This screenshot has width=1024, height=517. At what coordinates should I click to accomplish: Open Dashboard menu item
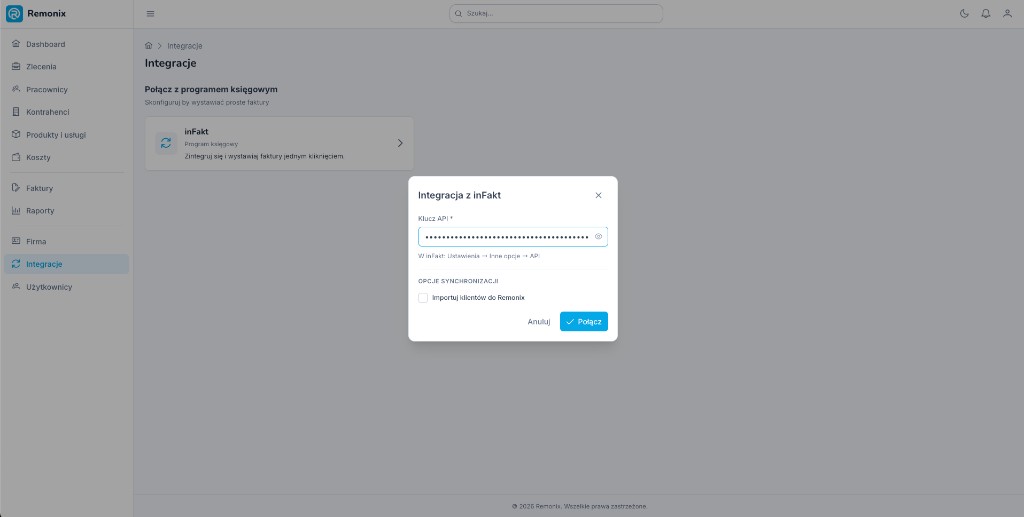click(x=67, y=44)
